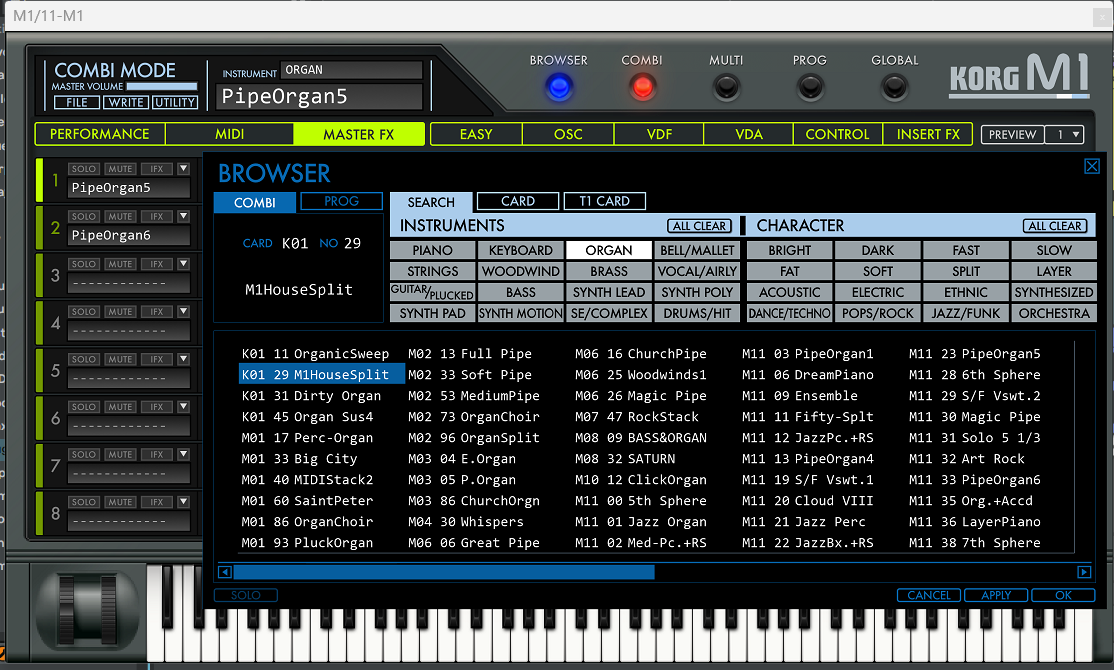
Task: Clear all CHARACTER filters
Action: coord(1056,226)
